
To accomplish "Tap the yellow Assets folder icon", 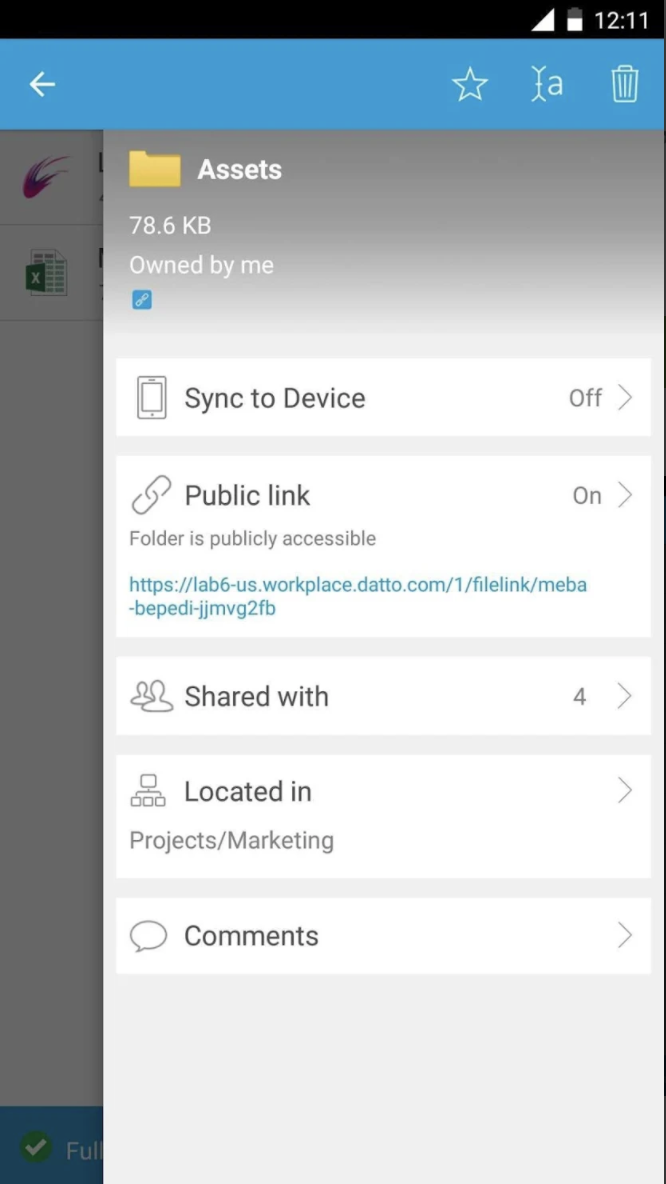I will click(154, 170).
